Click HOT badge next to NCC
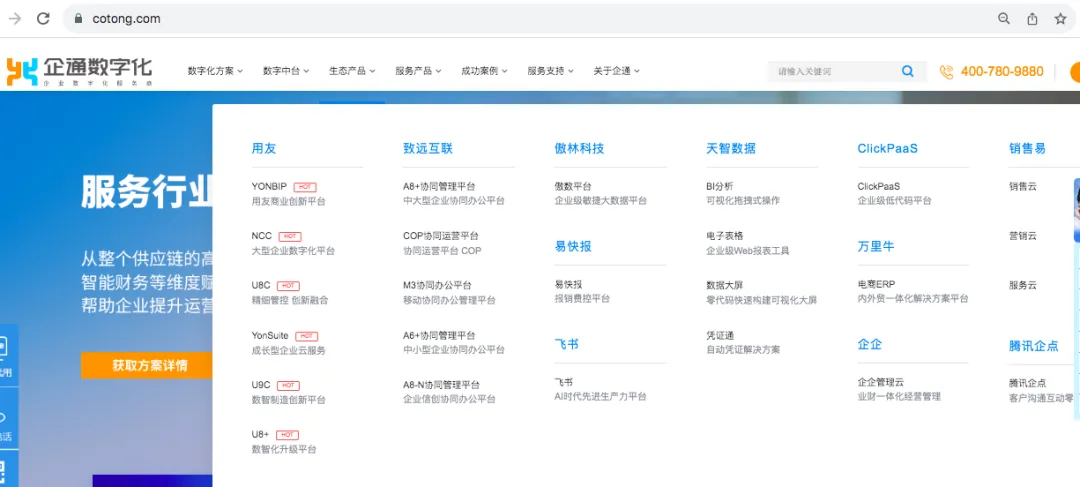 (x=290, y=236)
